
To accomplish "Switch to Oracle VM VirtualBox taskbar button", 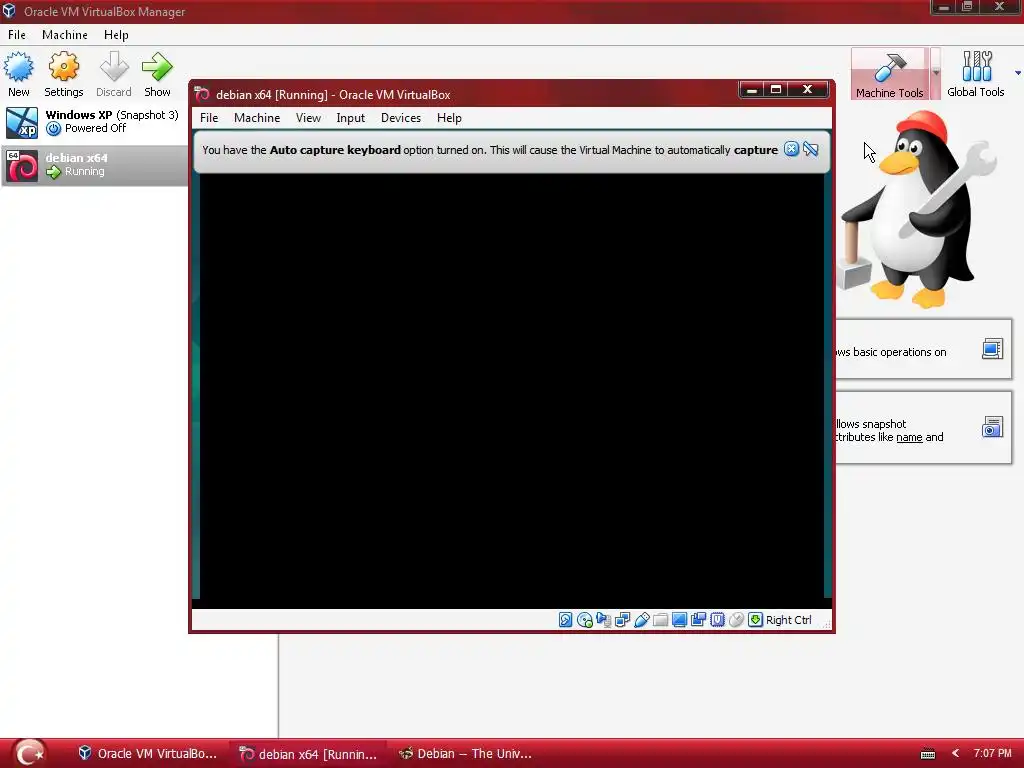I will (x=148, y=754).
